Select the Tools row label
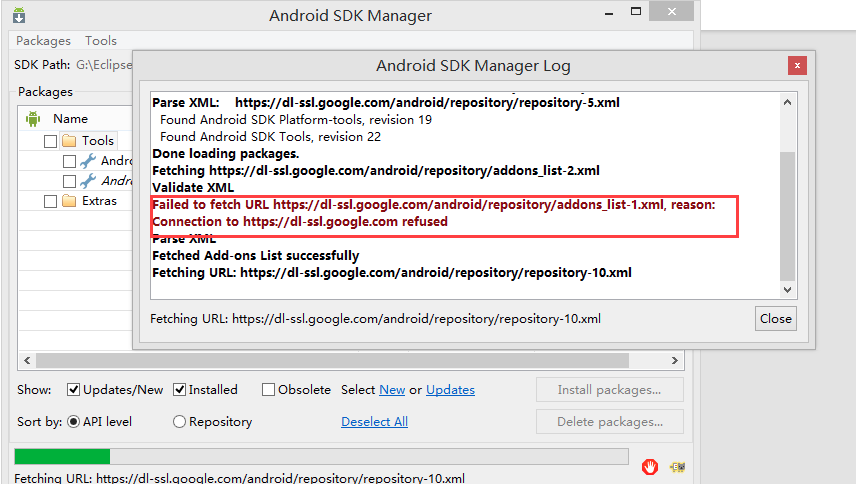The width and height of the screenshot is (858, 487). pyautogui.click(x=98, y=141)
